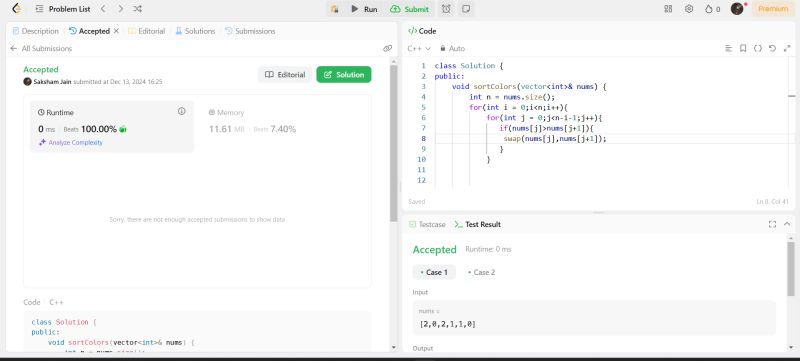Open the C++ language dropdown
Screen dimensions: 800x361
(419, 48)
